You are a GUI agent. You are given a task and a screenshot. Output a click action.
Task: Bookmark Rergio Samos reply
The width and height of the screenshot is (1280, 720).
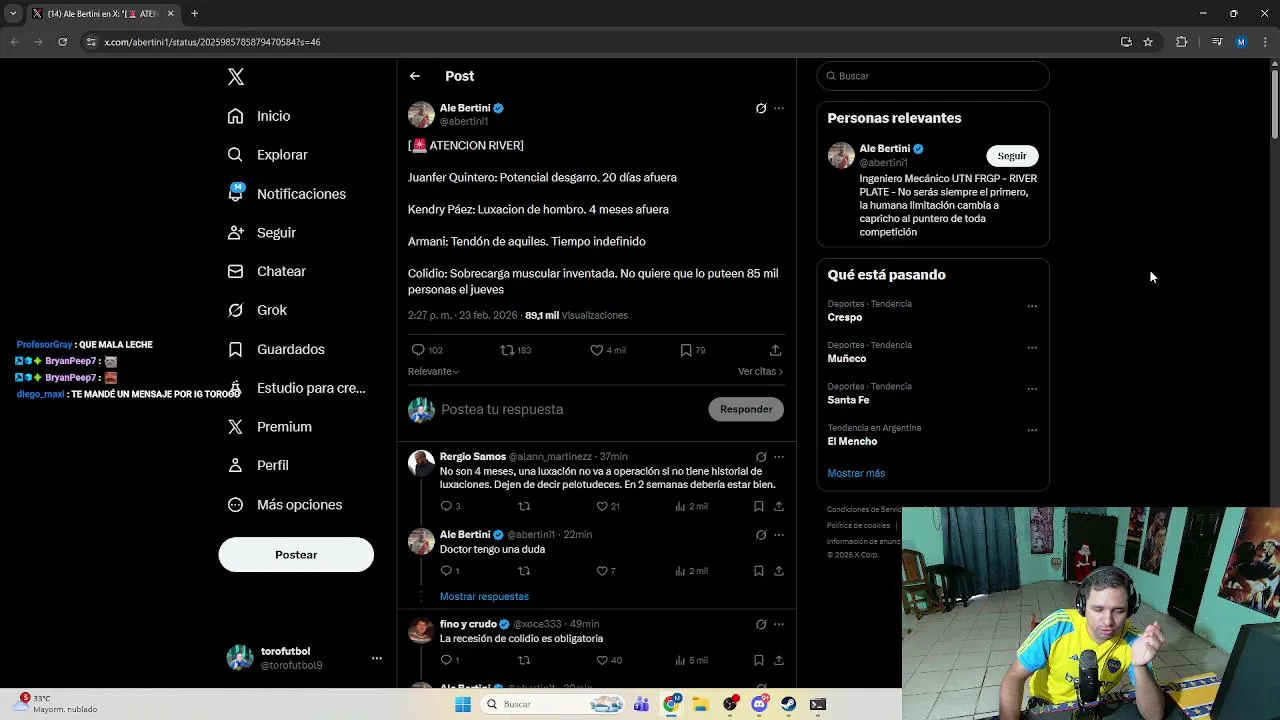coord(758,506)
